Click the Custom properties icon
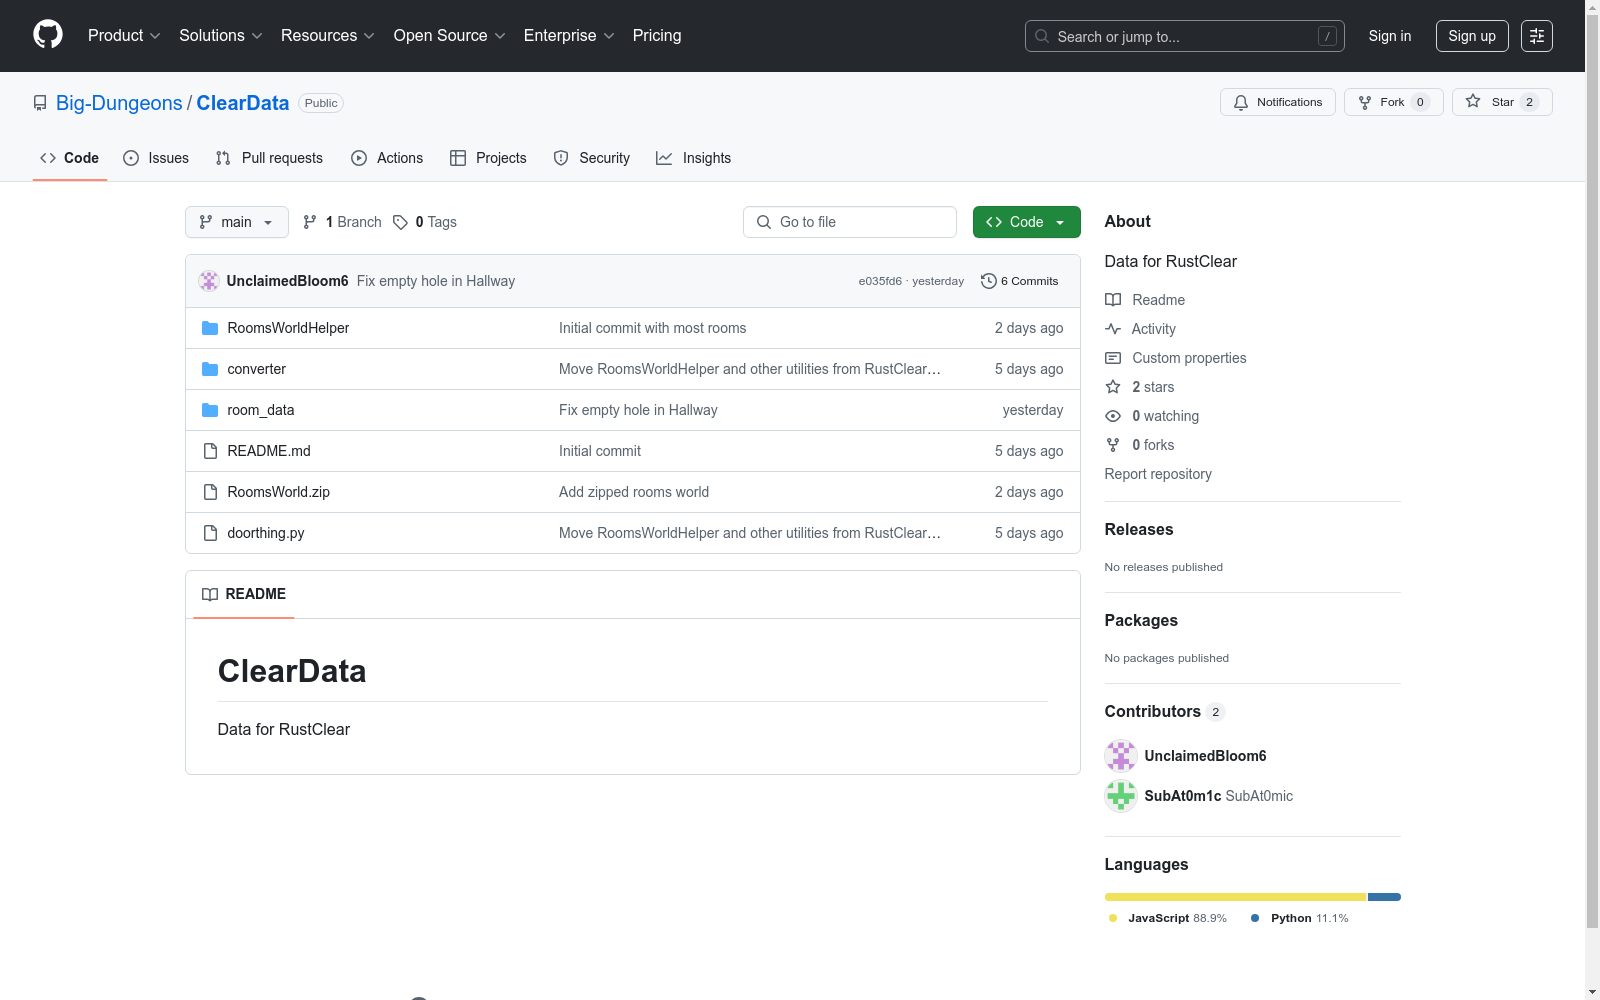Viewport: 1600px width, 1000px height. (x=1113, y=358)
